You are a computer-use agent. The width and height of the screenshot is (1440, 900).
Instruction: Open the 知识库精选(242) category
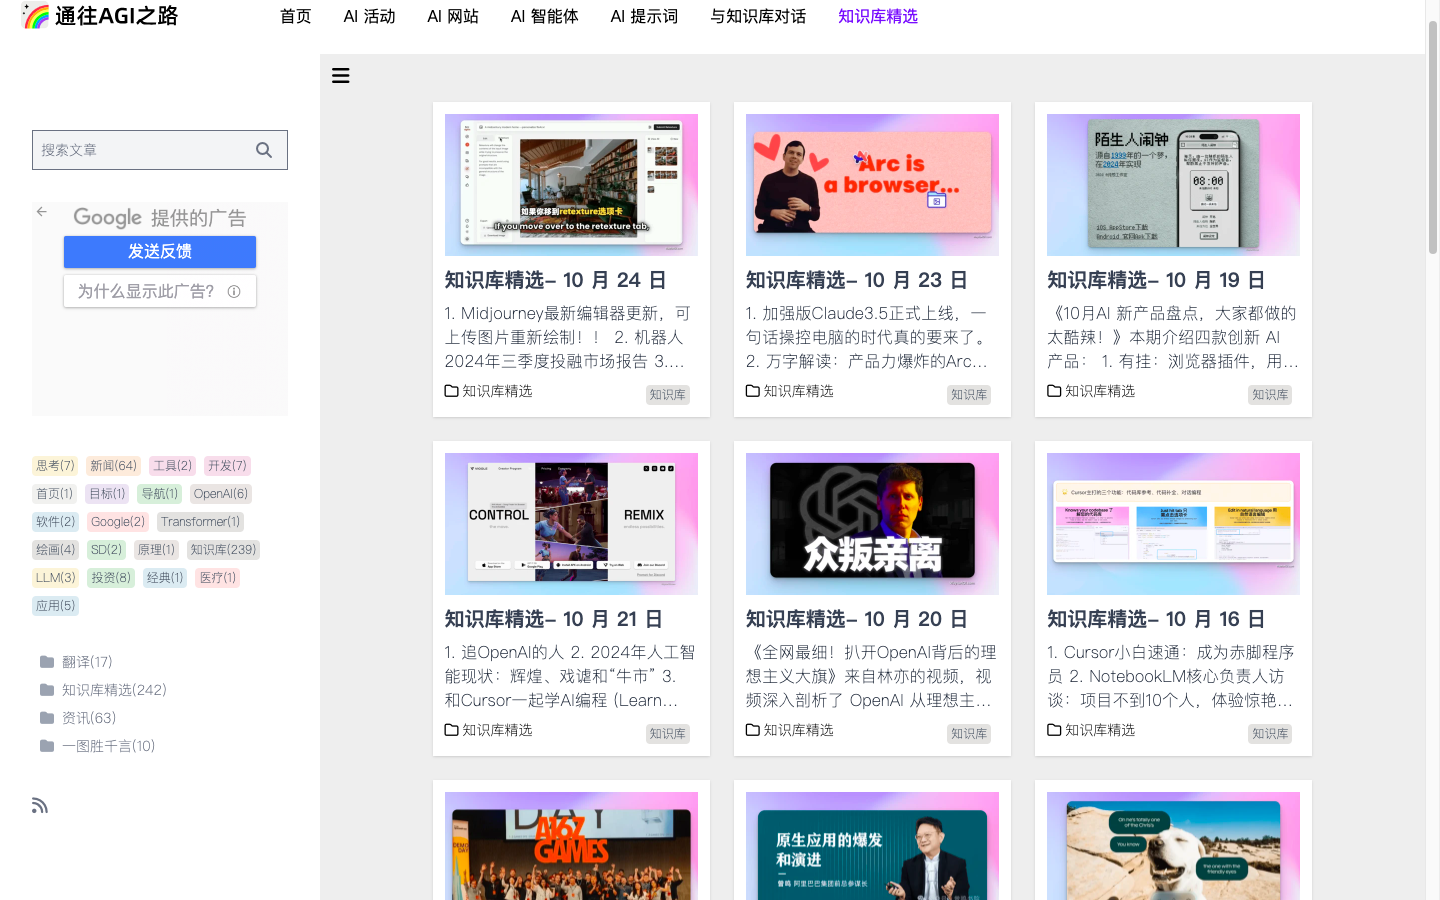[x=114, y=690]
